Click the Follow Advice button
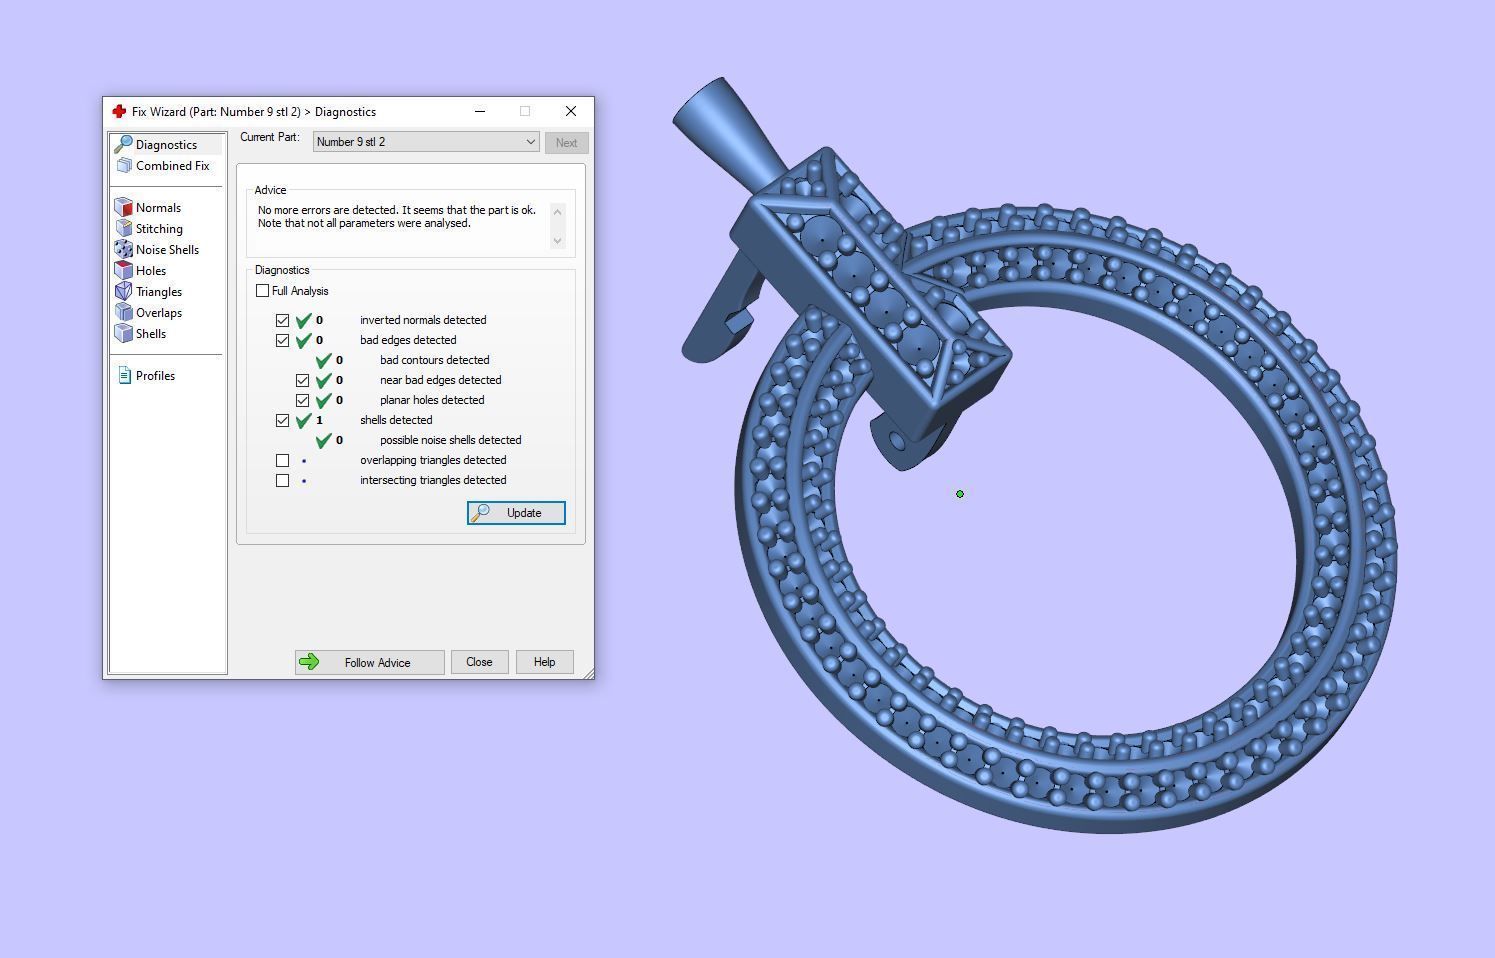 click(369, 662)
